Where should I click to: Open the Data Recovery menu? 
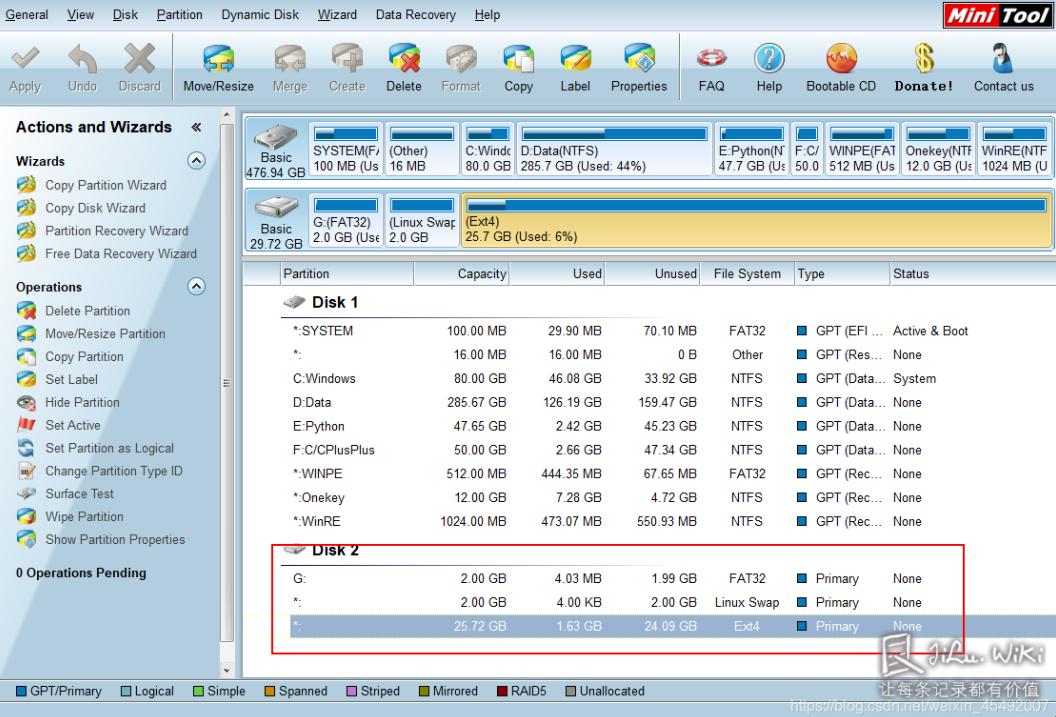point(416,14)
